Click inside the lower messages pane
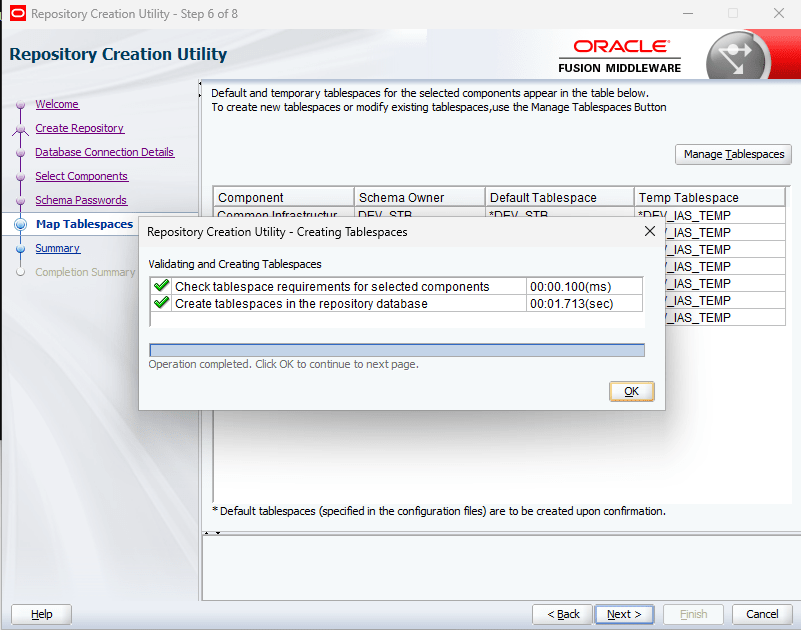Image resolution: width=801 pixels, height=630 pixels. [x=501, y=567]
